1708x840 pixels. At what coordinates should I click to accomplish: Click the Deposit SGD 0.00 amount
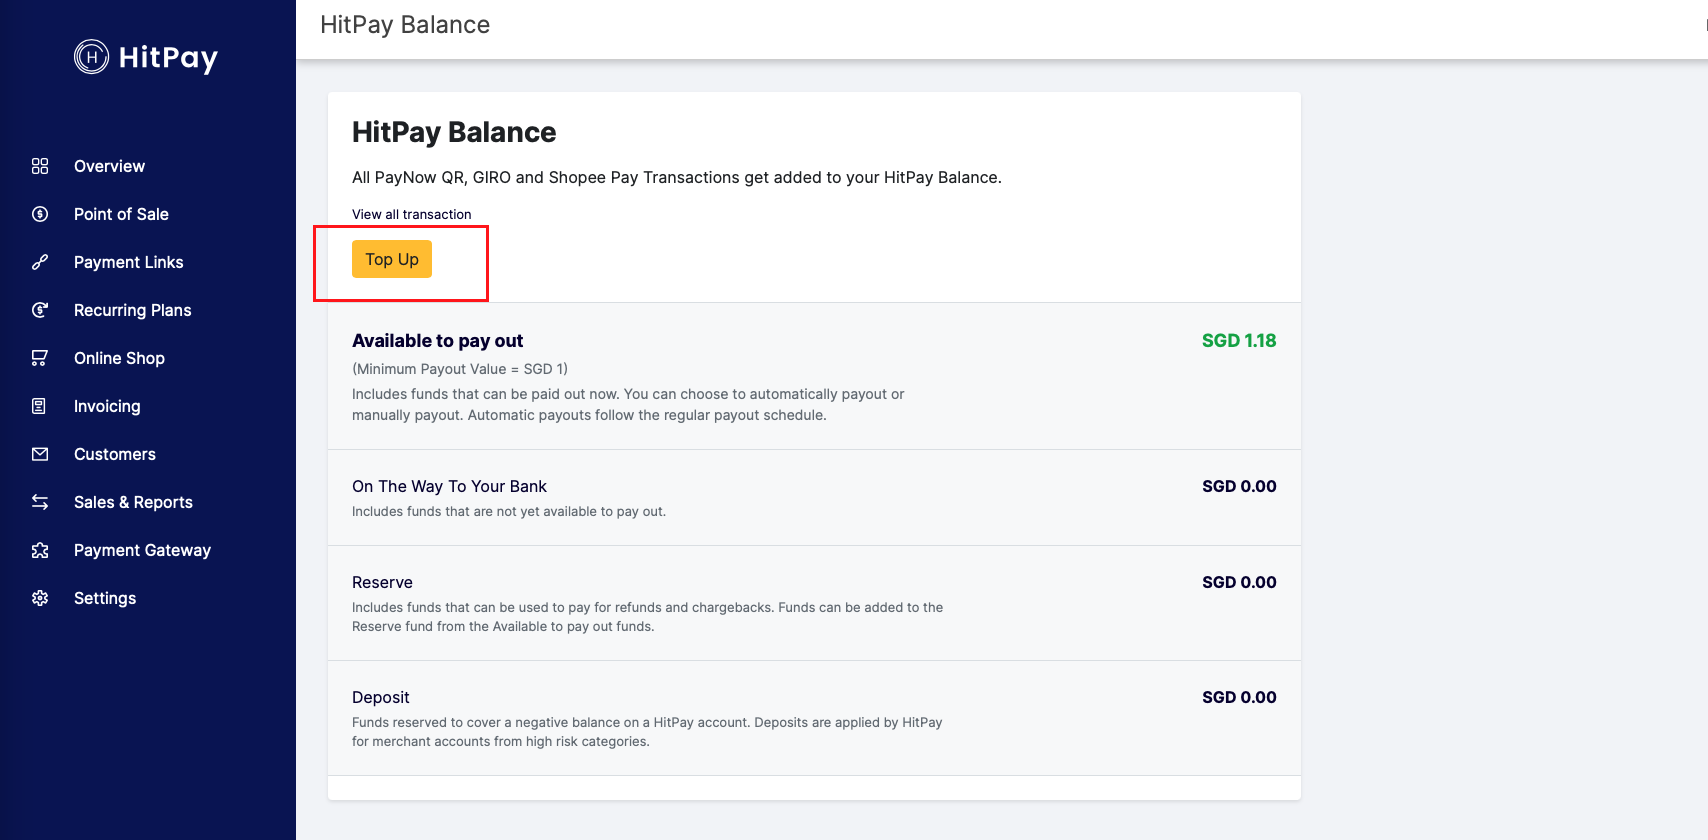pos(1239,697)
